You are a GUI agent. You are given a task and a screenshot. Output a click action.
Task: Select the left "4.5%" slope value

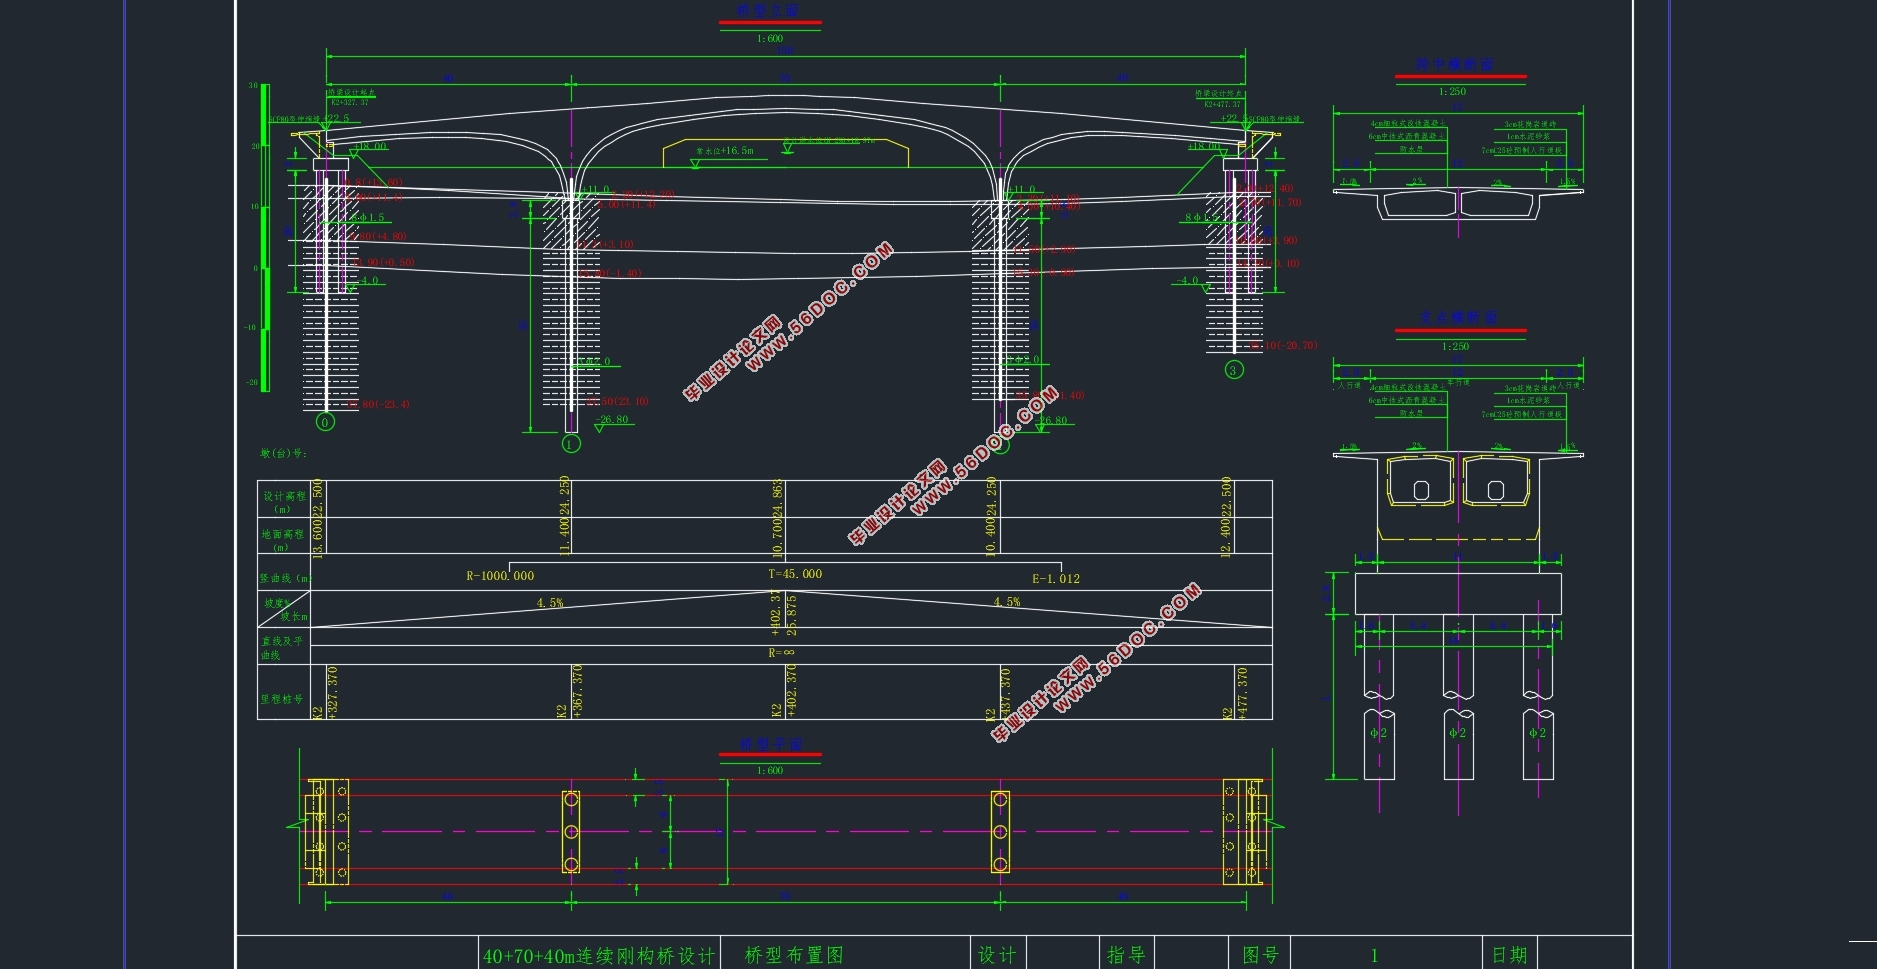[x=550, y=603]
